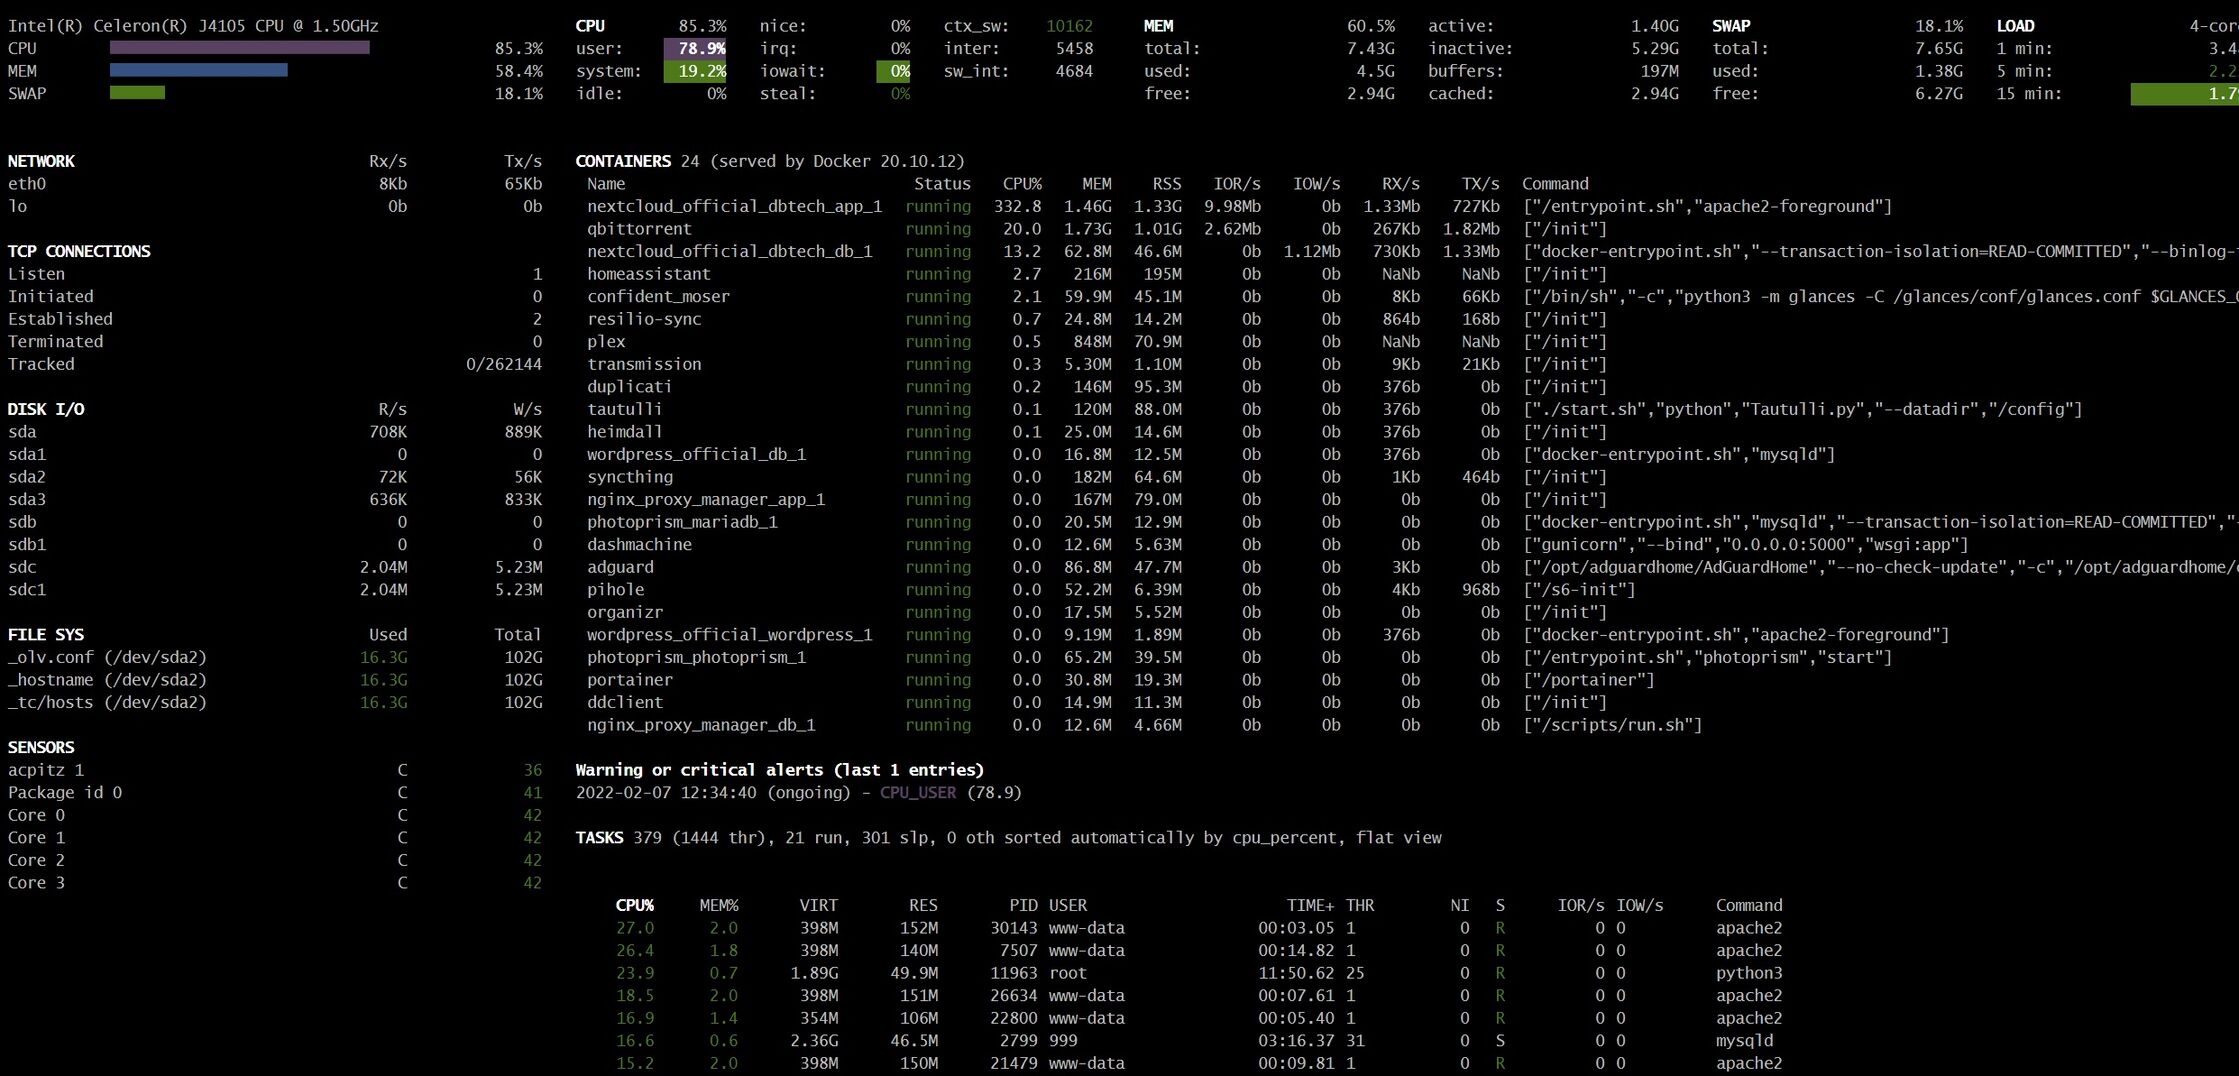This screenshot has height=1076, width=2239.
Task: Select the pihole container name
Action: point(616,590)
